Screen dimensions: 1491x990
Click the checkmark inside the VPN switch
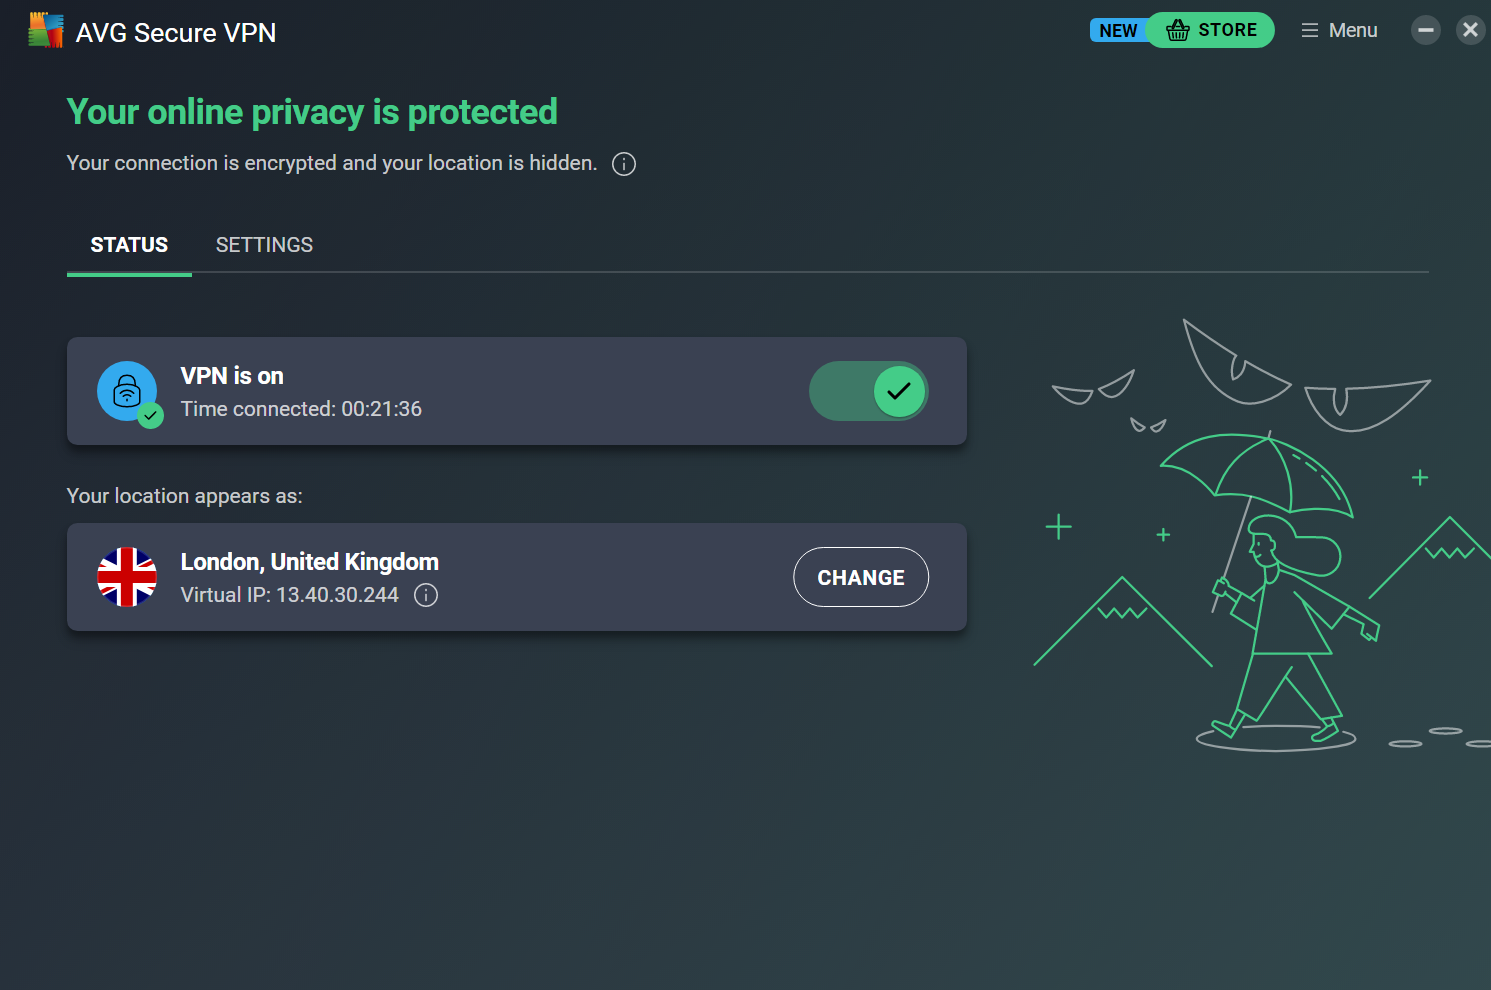click(897, 391)
